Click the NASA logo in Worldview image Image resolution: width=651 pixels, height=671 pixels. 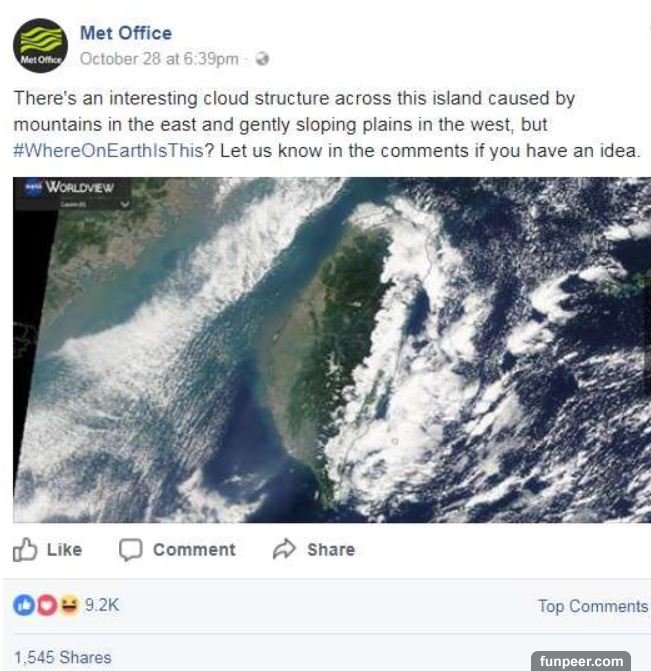[33, 189]
